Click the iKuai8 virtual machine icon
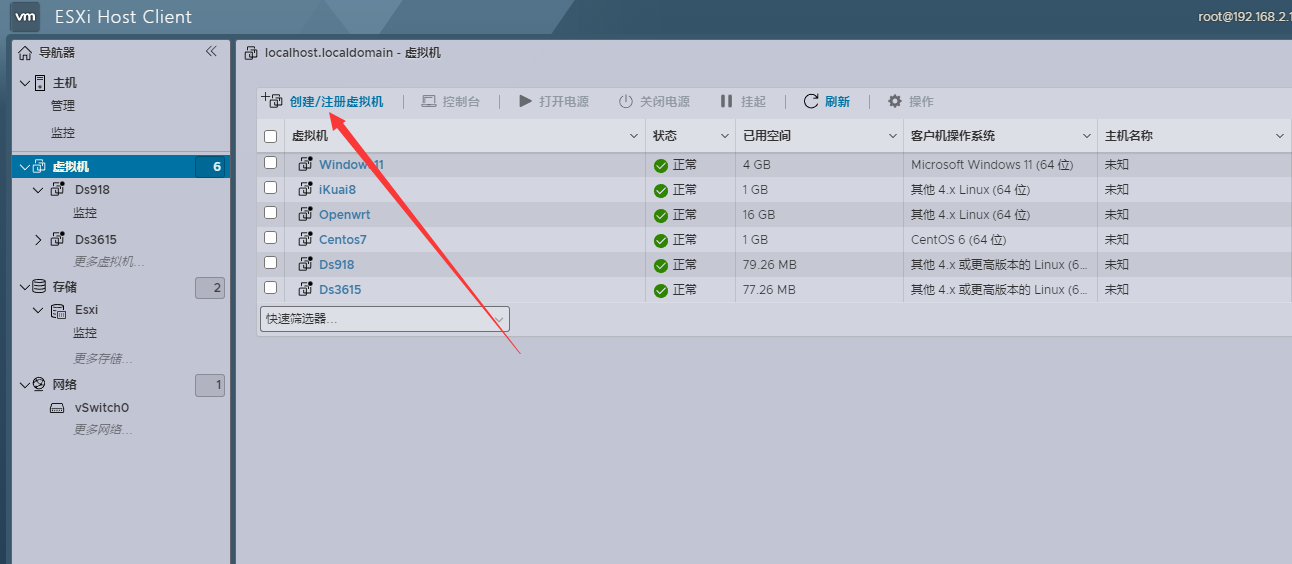 click(306, 189)
